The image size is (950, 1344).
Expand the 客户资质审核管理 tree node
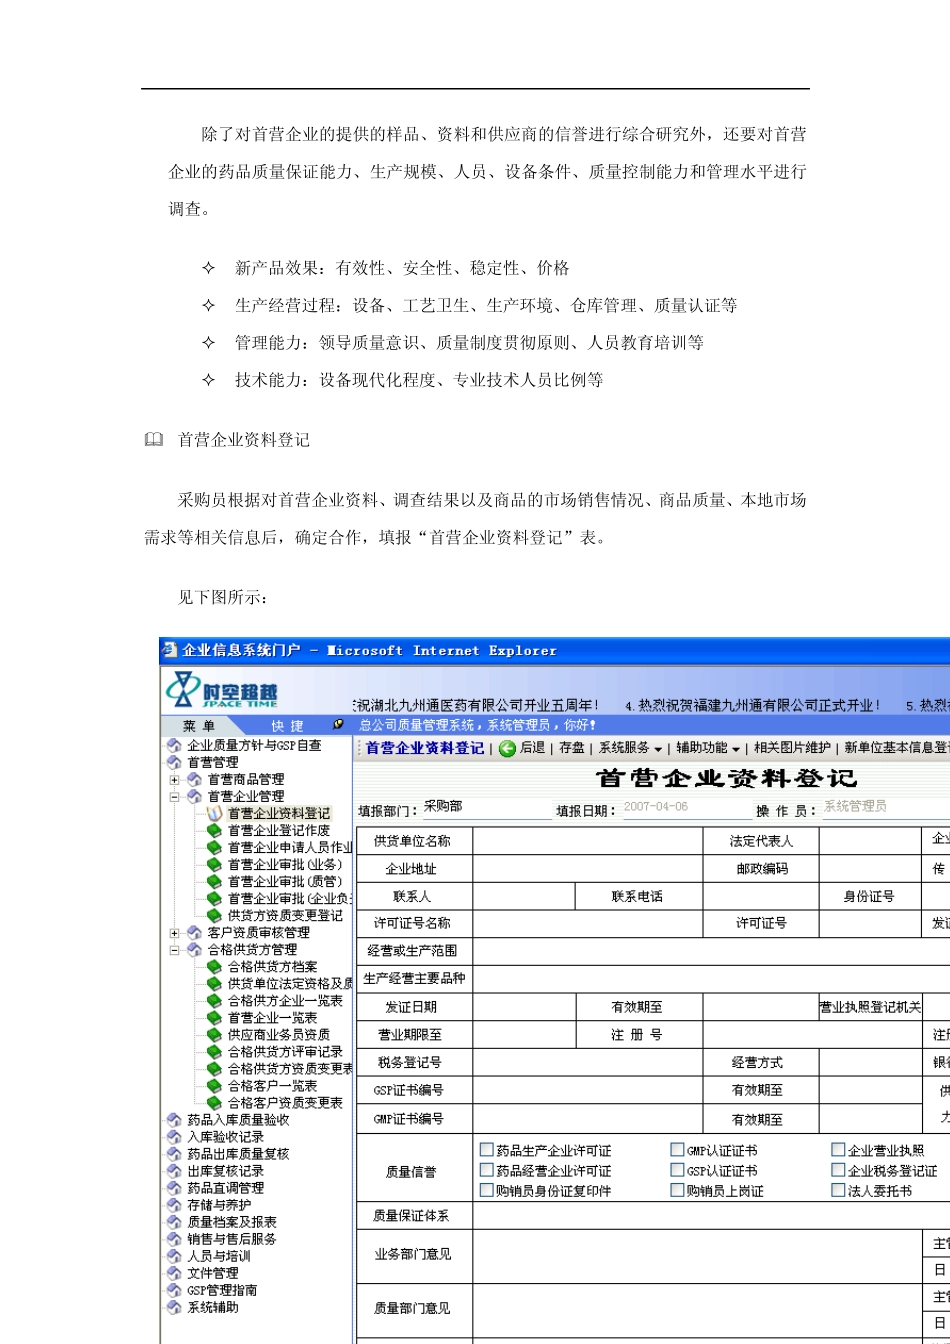175,932
